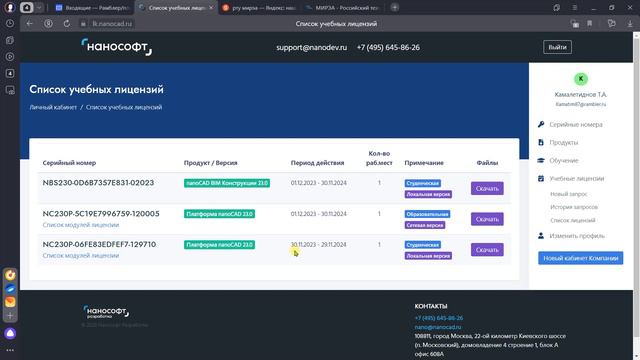The image size is (640, 360).
Task: Launch the Alice assistant icon
Action: (10, 333)
